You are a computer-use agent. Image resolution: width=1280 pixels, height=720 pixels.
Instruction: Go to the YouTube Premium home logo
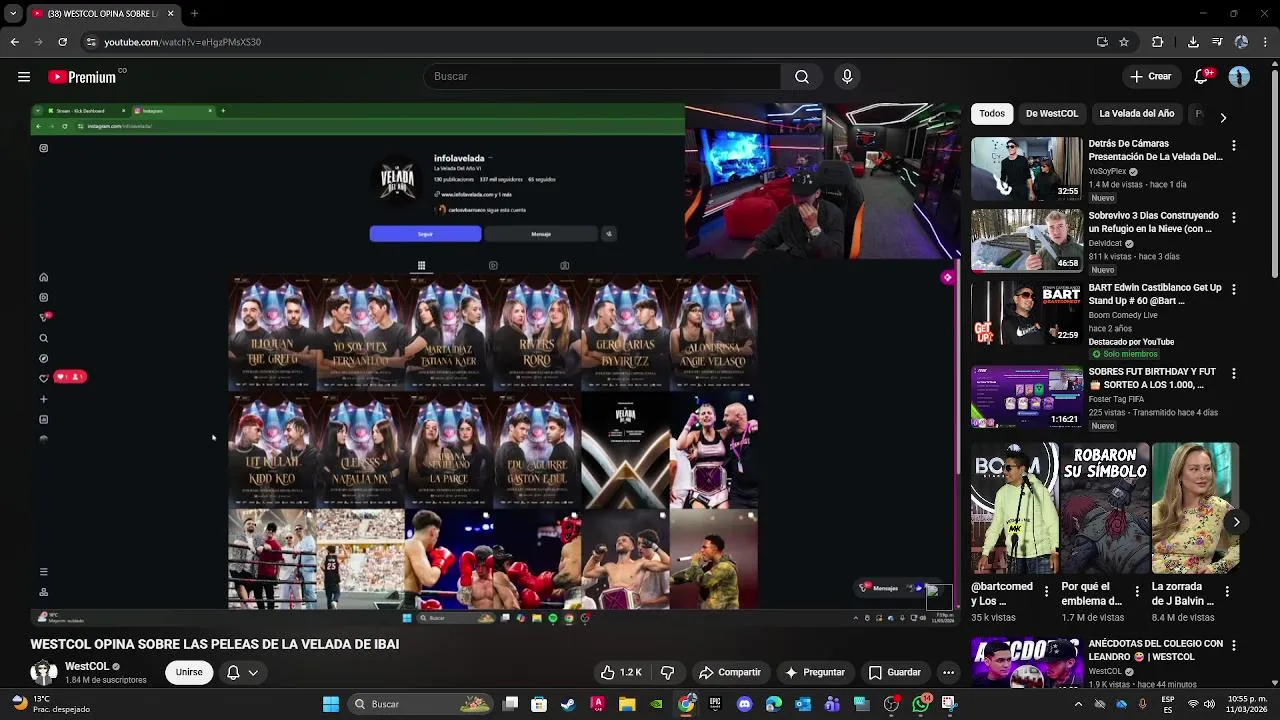pos(82,77)
